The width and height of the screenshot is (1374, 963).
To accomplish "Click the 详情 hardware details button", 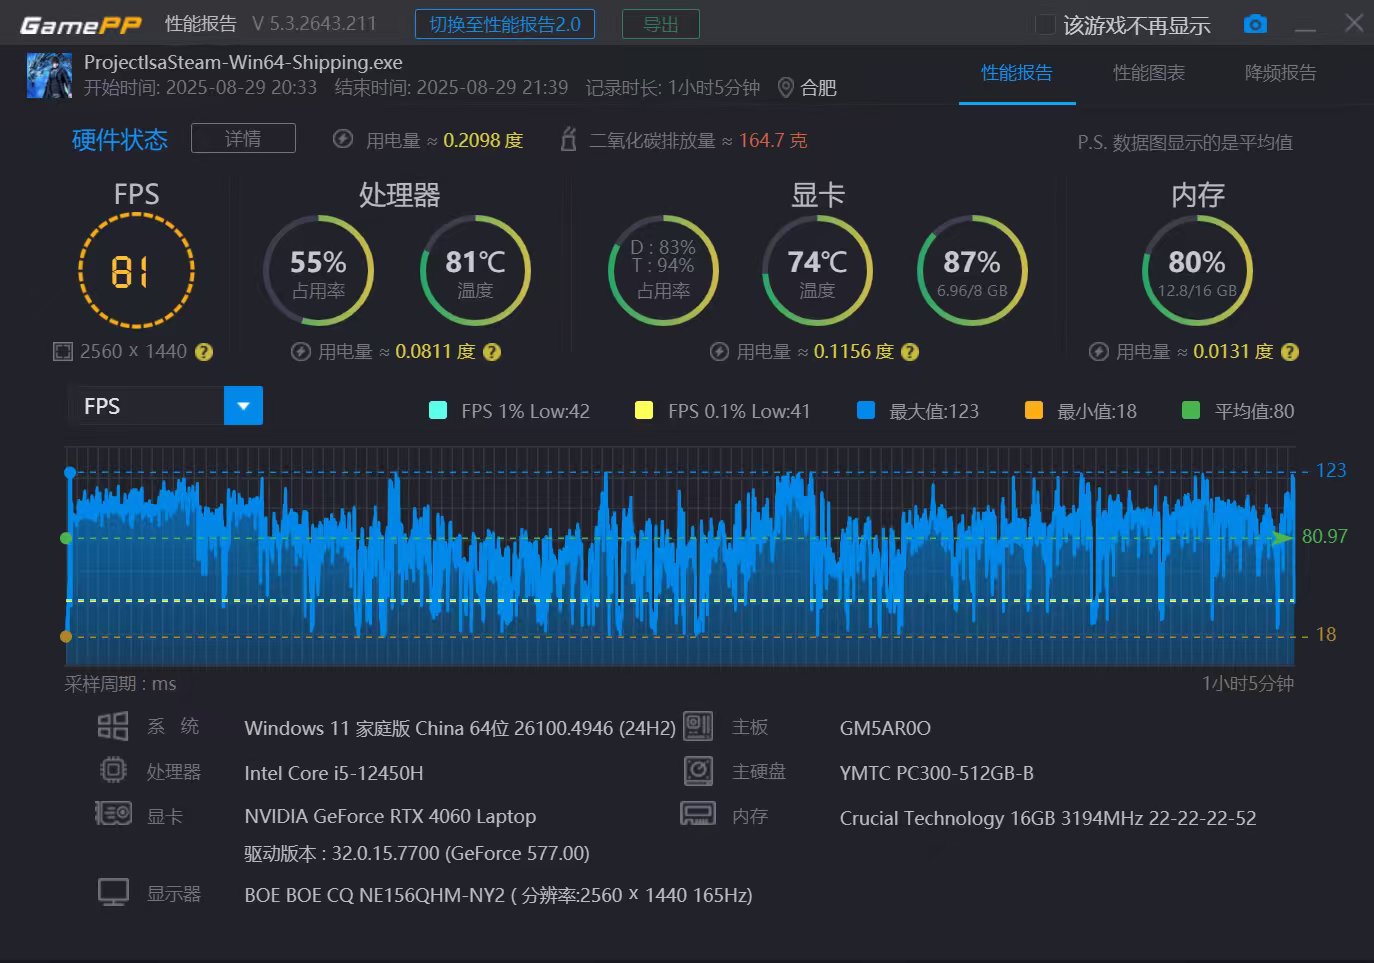I will coord(243,139).
